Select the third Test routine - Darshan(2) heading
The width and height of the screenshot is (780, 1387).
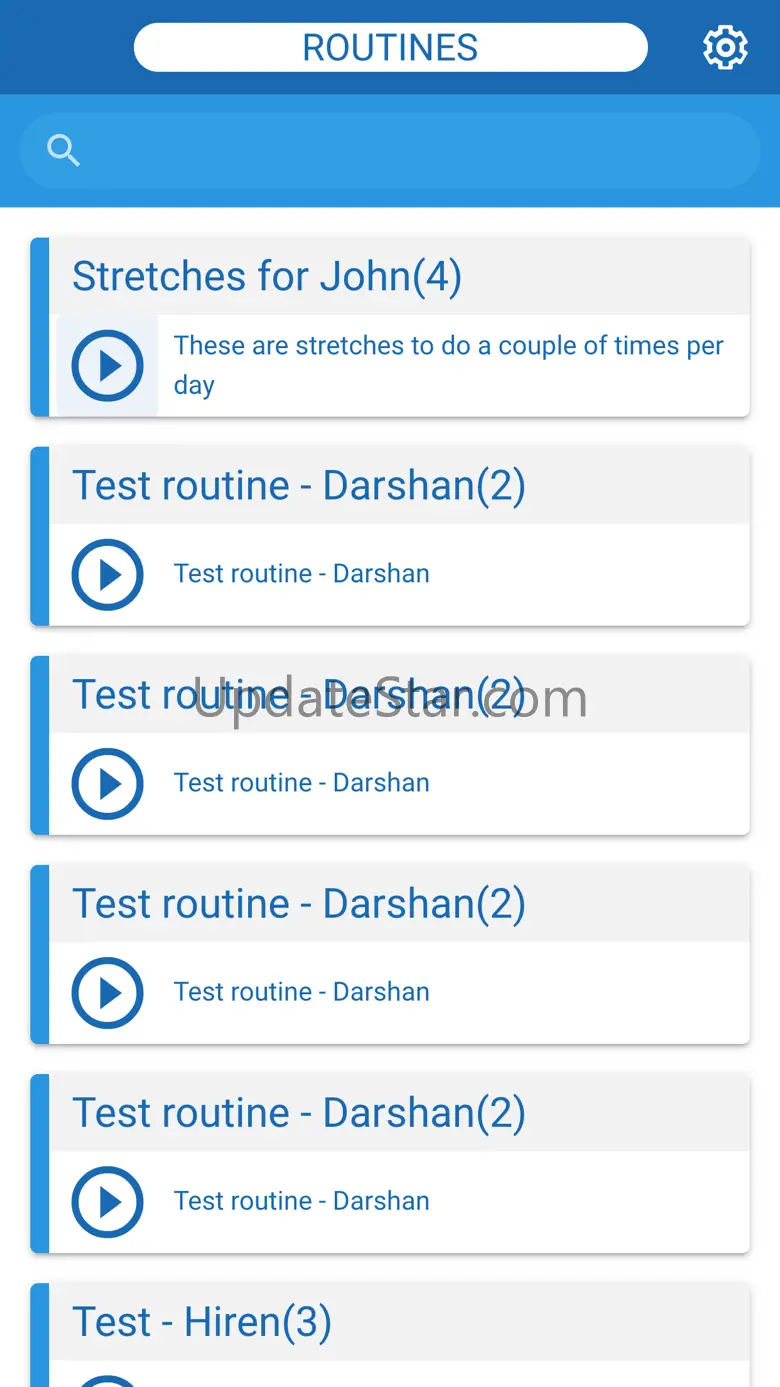coord(299,904)
